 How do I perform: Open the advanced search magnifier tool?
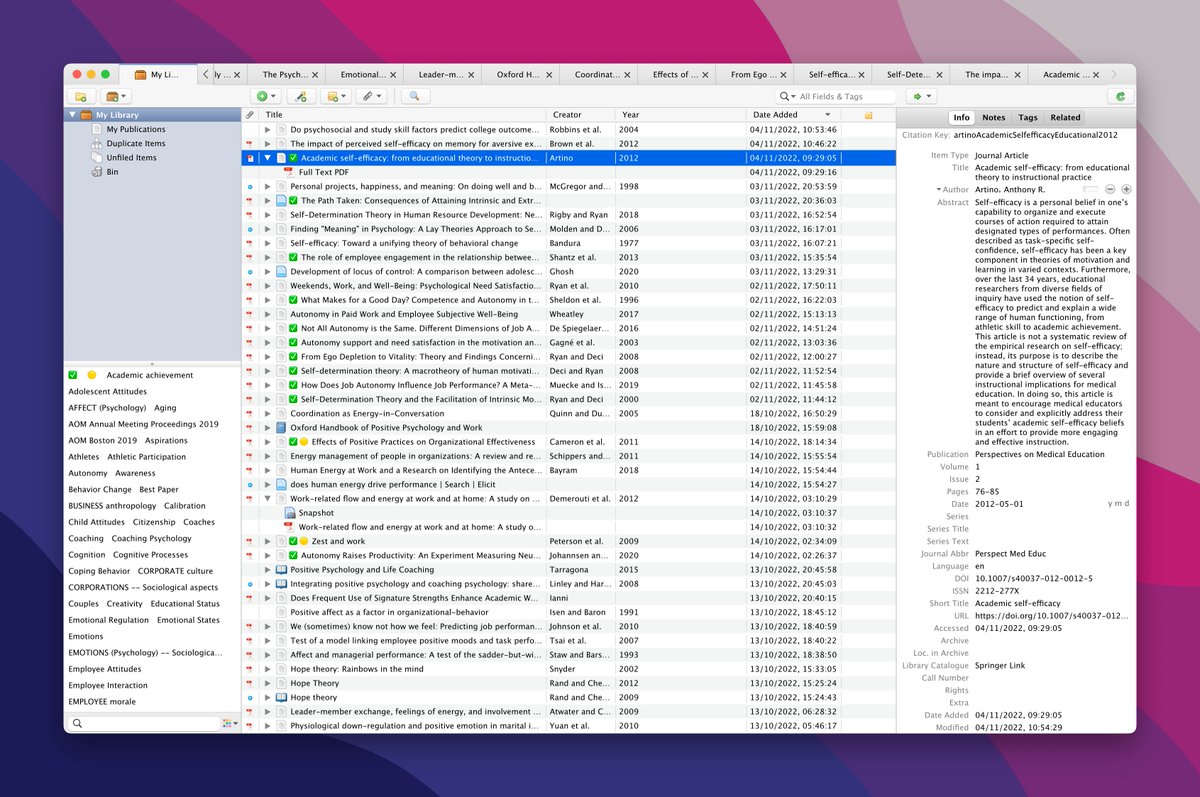(412, 96)
